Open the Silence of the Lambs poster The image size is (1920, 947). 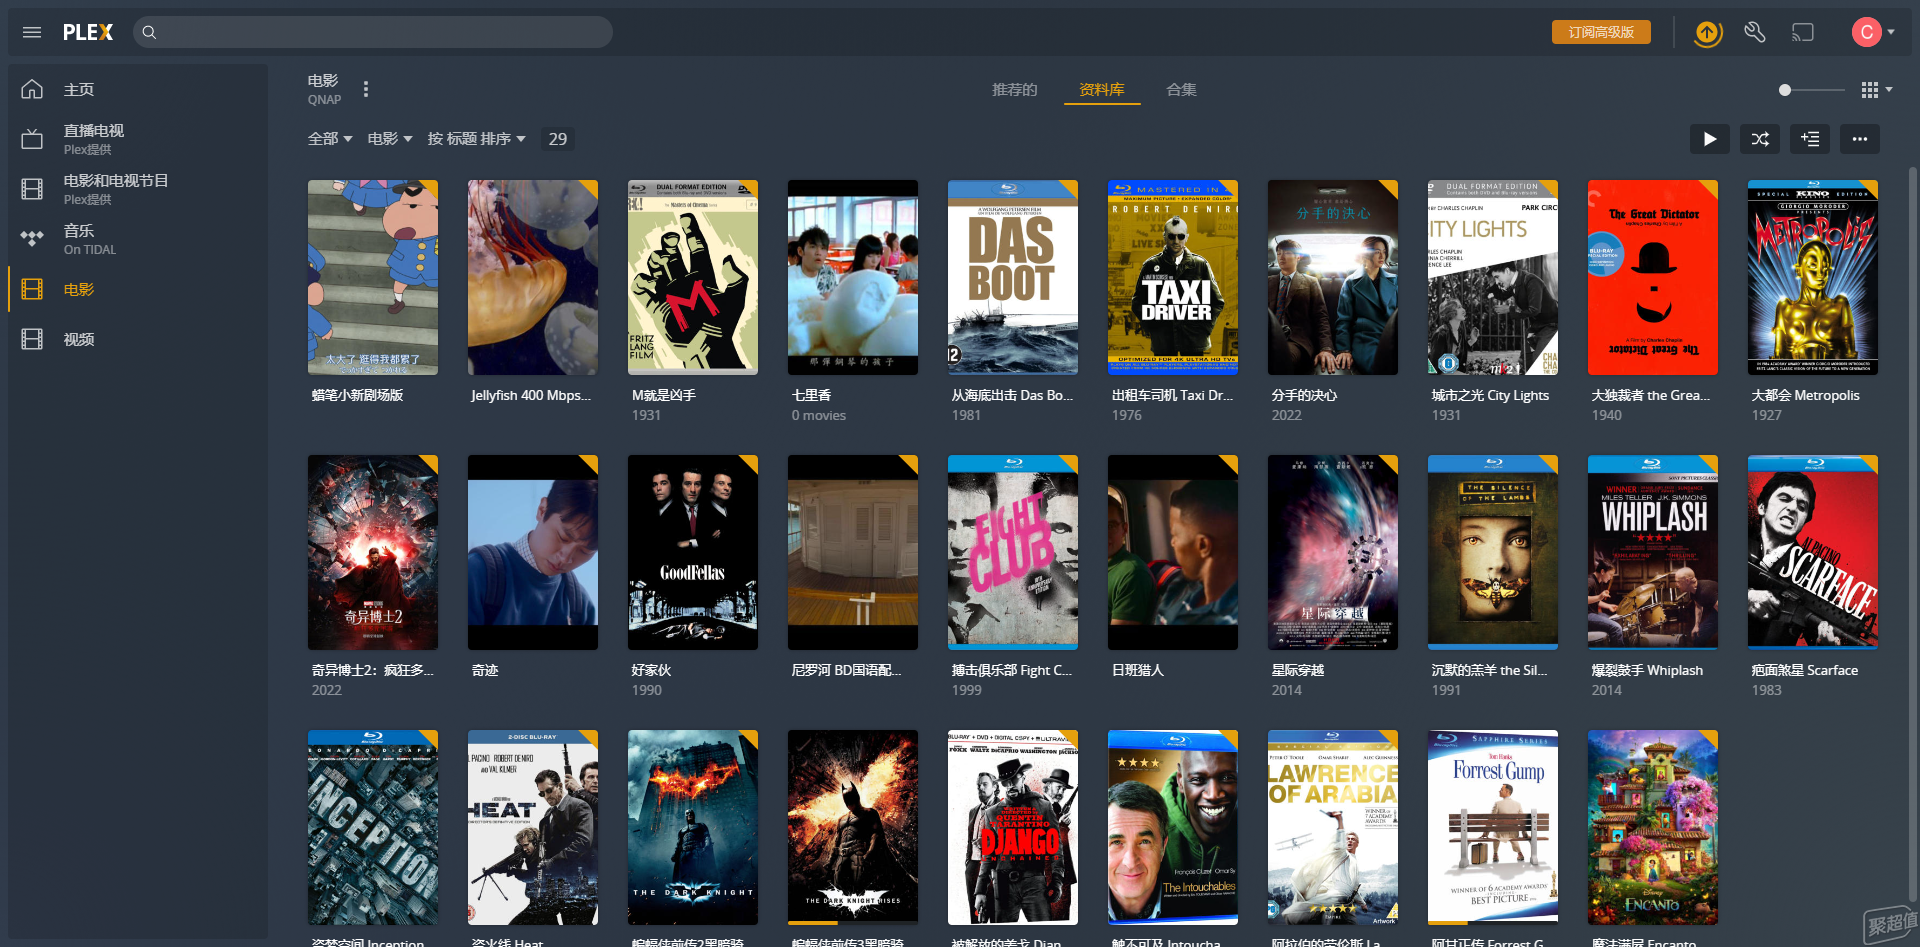tap(1493, 552)
